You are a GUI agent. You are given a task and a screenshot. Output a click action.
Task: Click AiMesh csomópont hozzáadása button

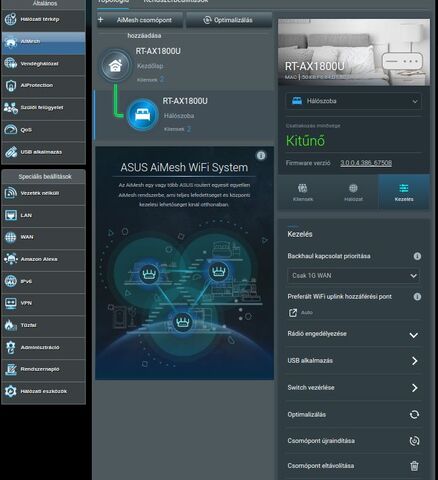[140, 20]
